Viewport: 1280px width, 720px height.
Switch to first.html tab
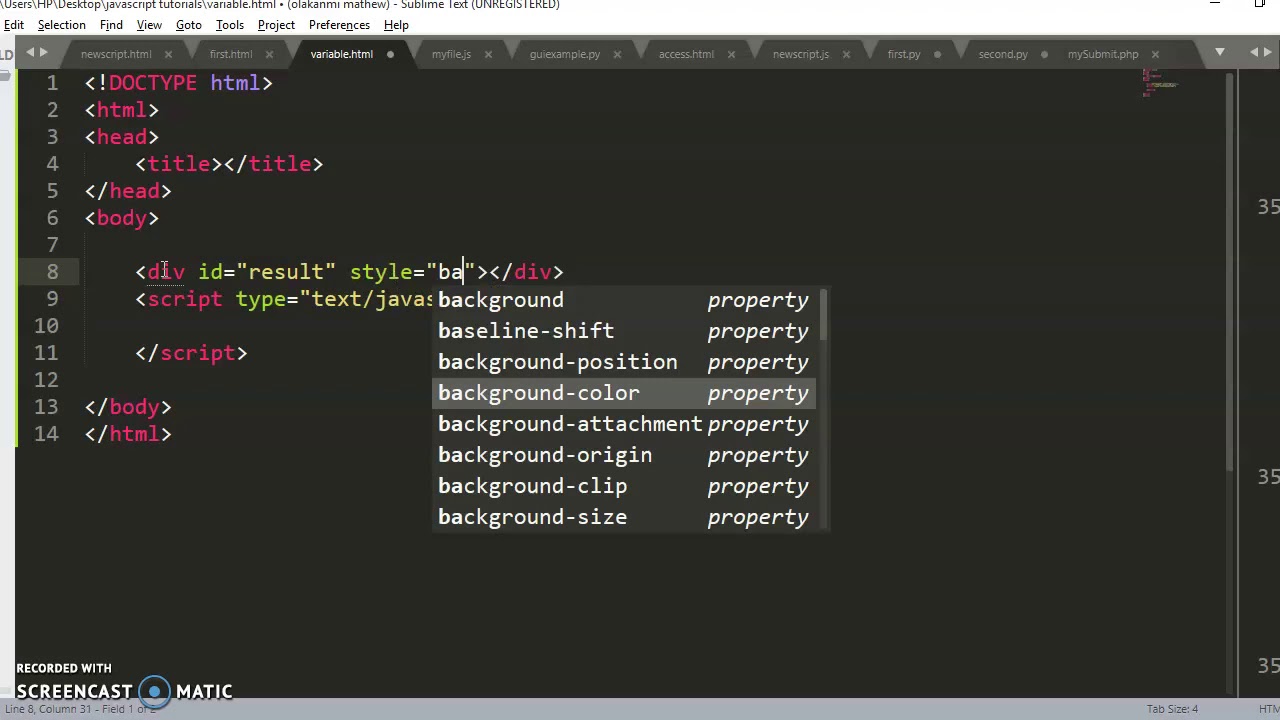pos(231,54)
